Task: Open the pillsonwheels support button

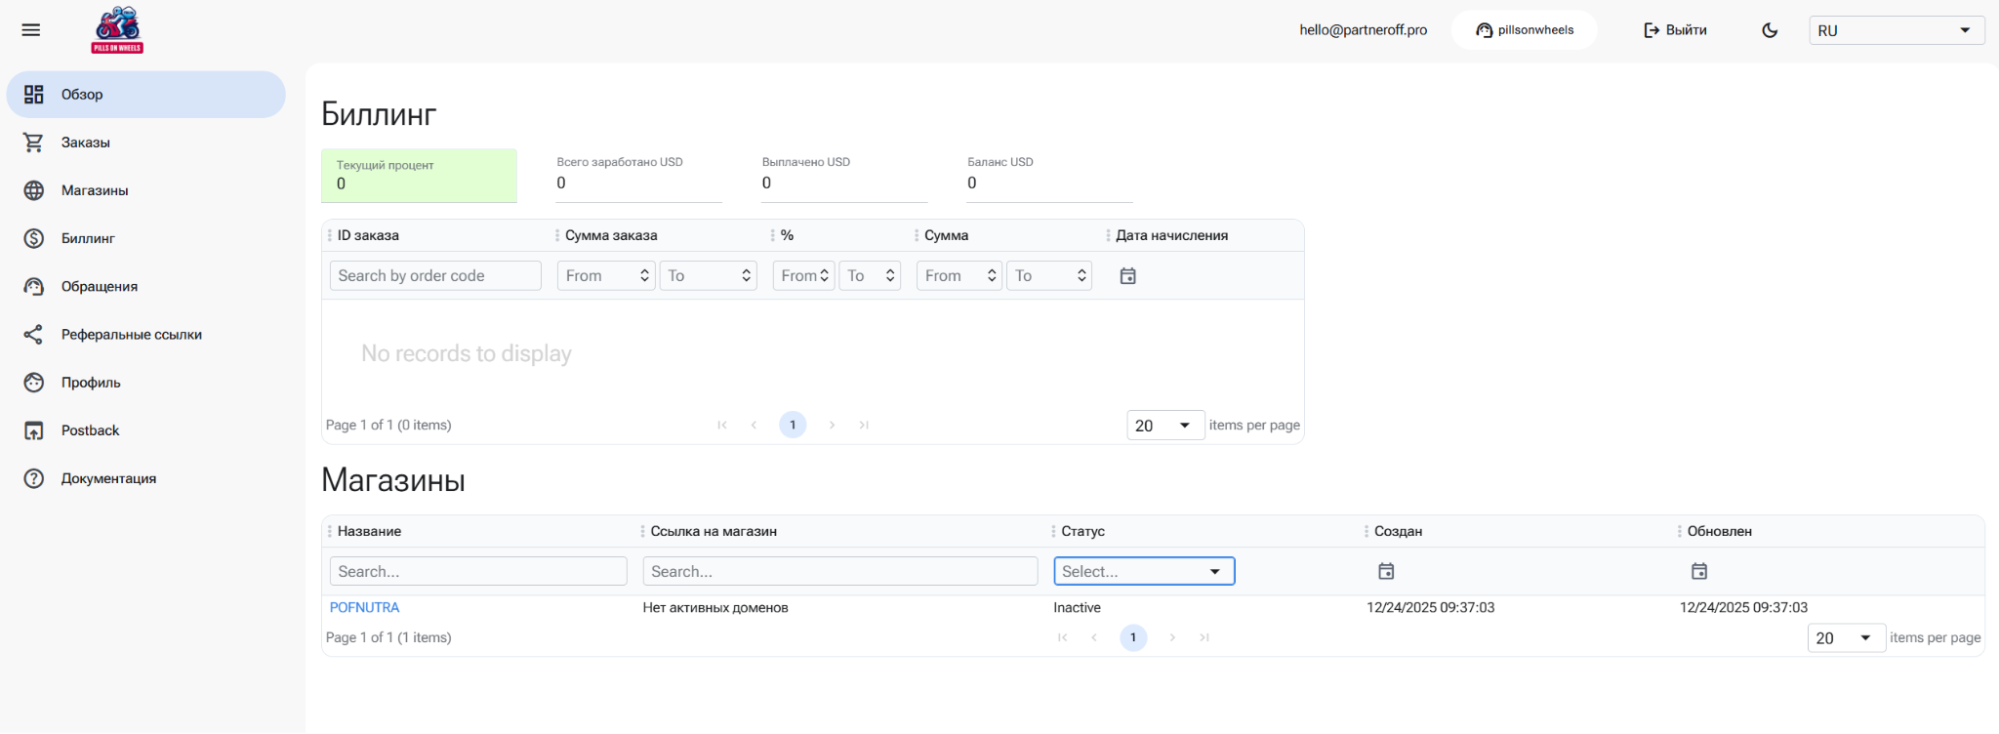Action: 1524,30
